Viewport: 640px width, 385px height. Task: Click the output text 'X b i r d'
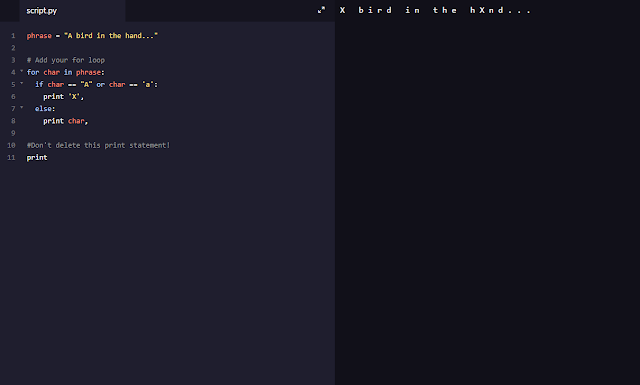tap(365, 10)
